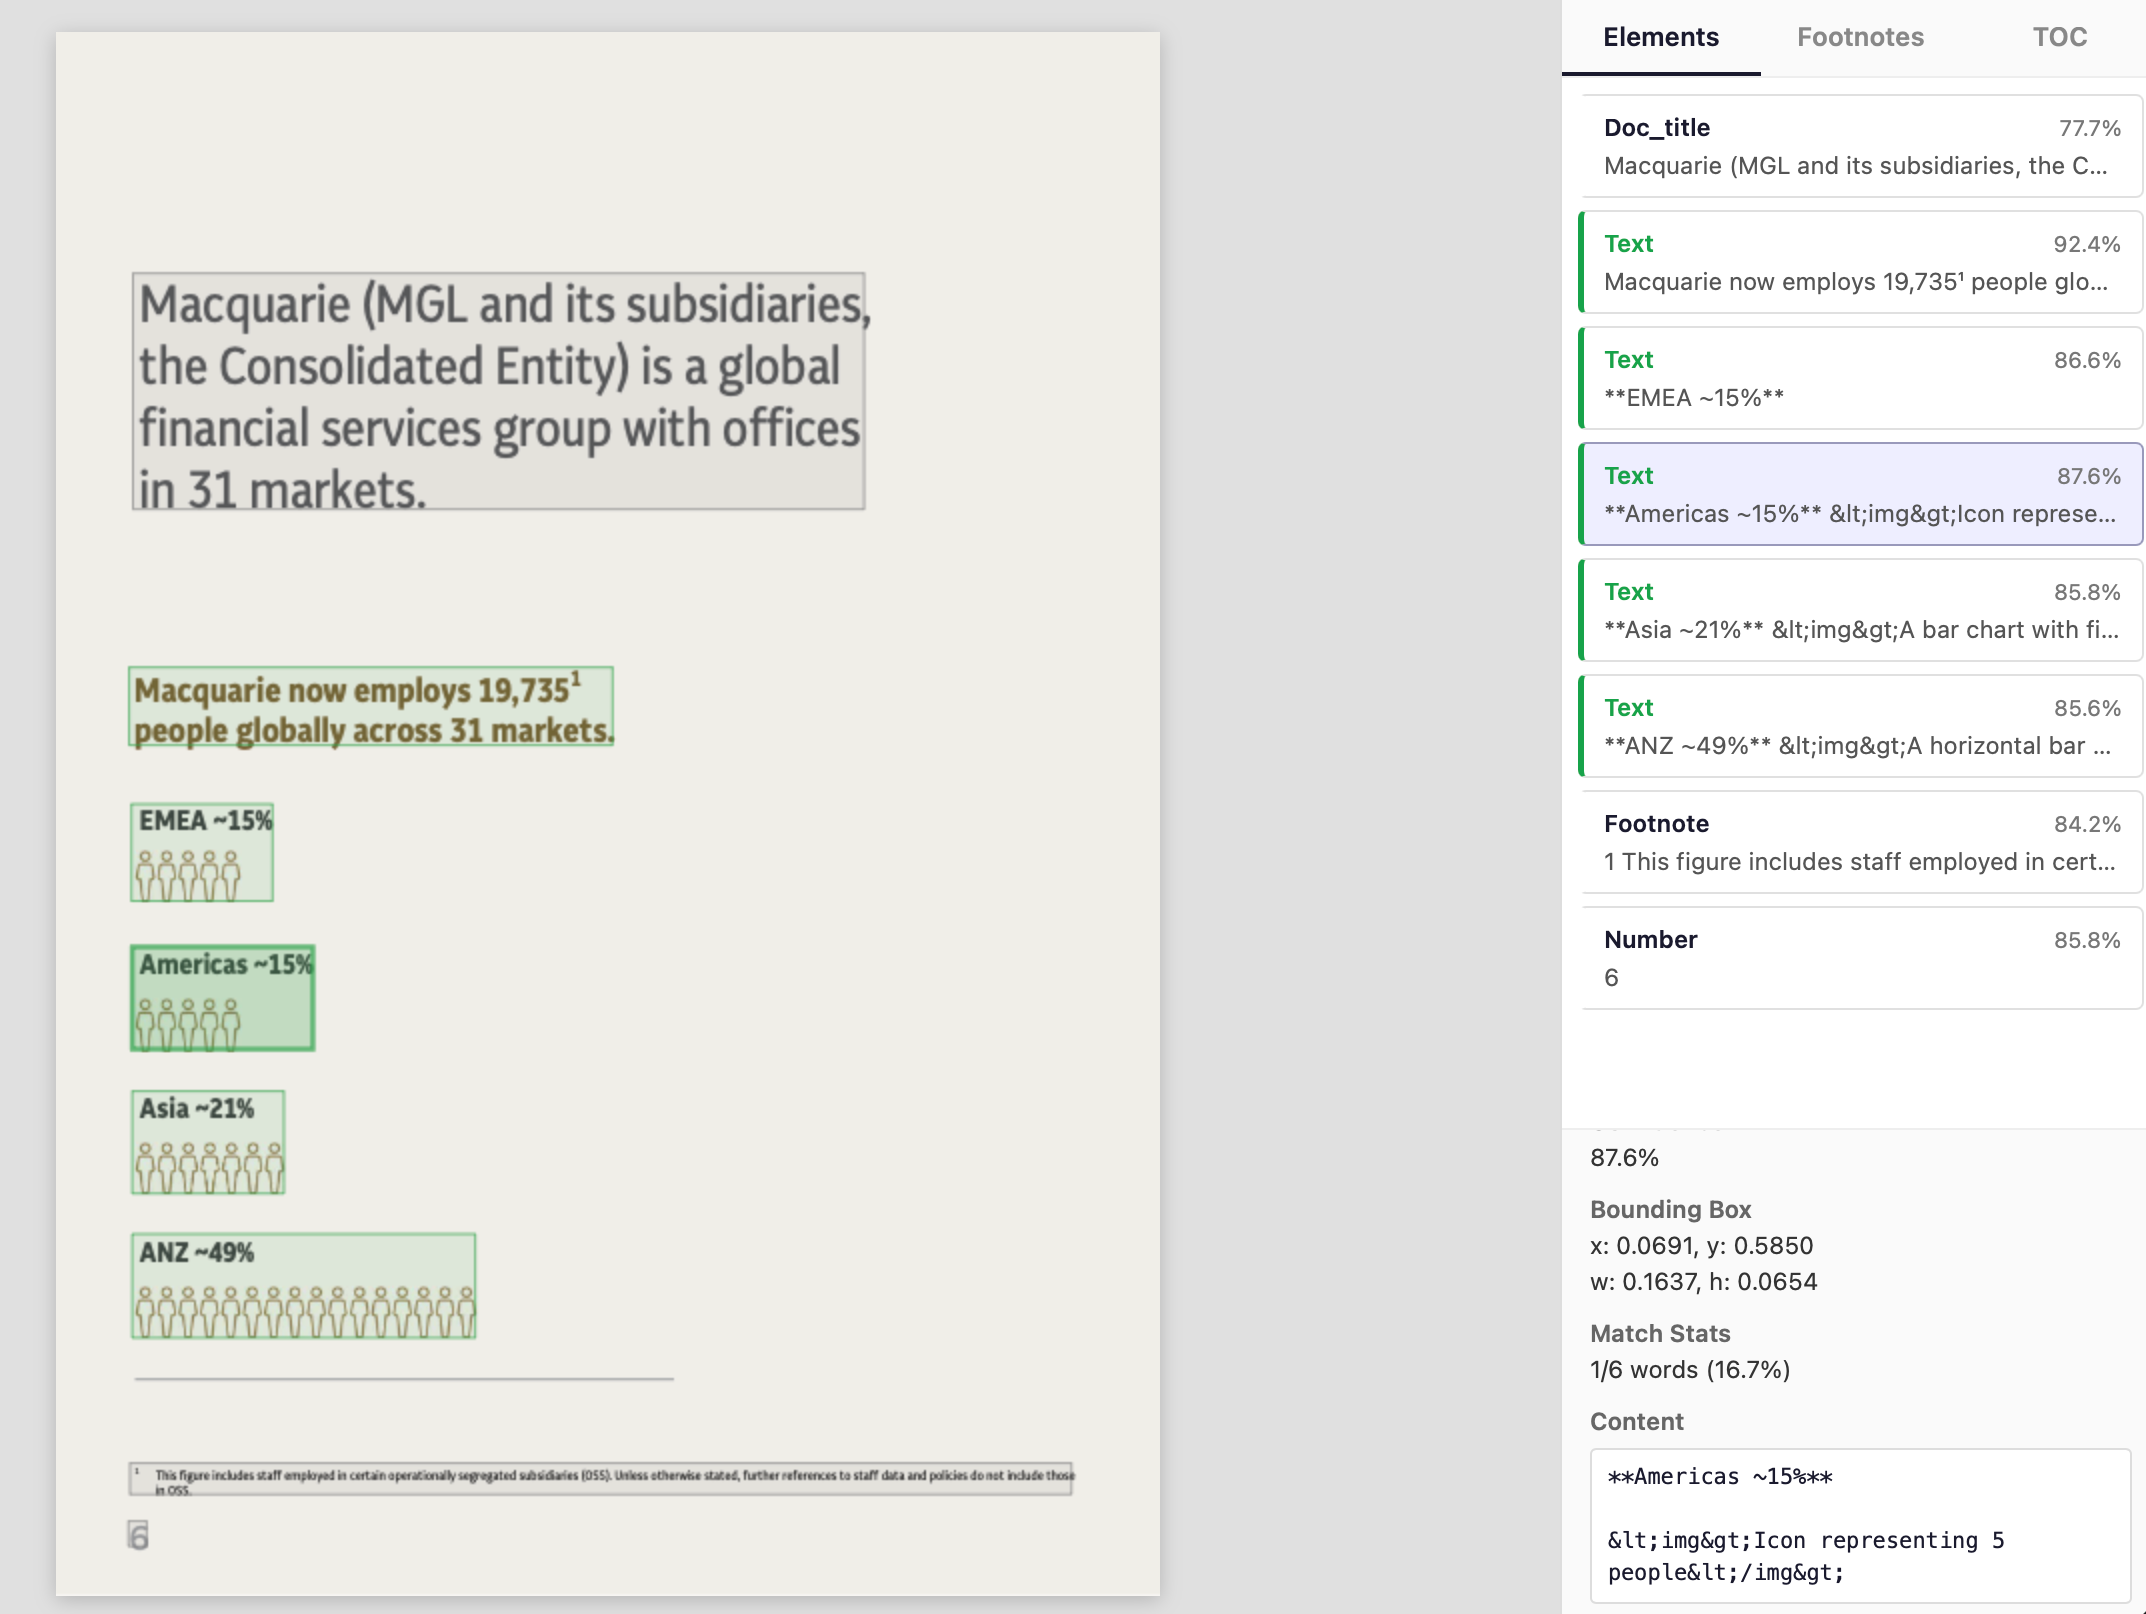Click the Asia people icons region
The height and width of the screenshot is (1614, 2146).
(x=209, y=1167)
